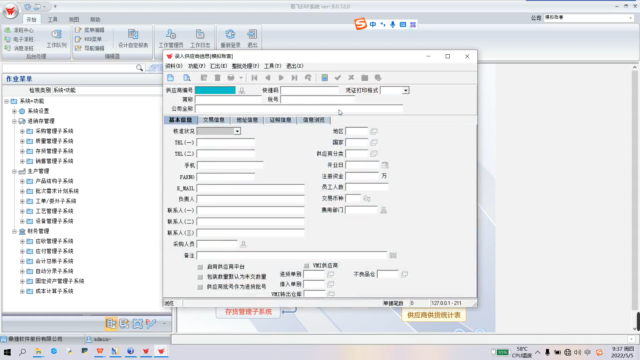Collapse the 进销存管理 tree node

[14, 121]
